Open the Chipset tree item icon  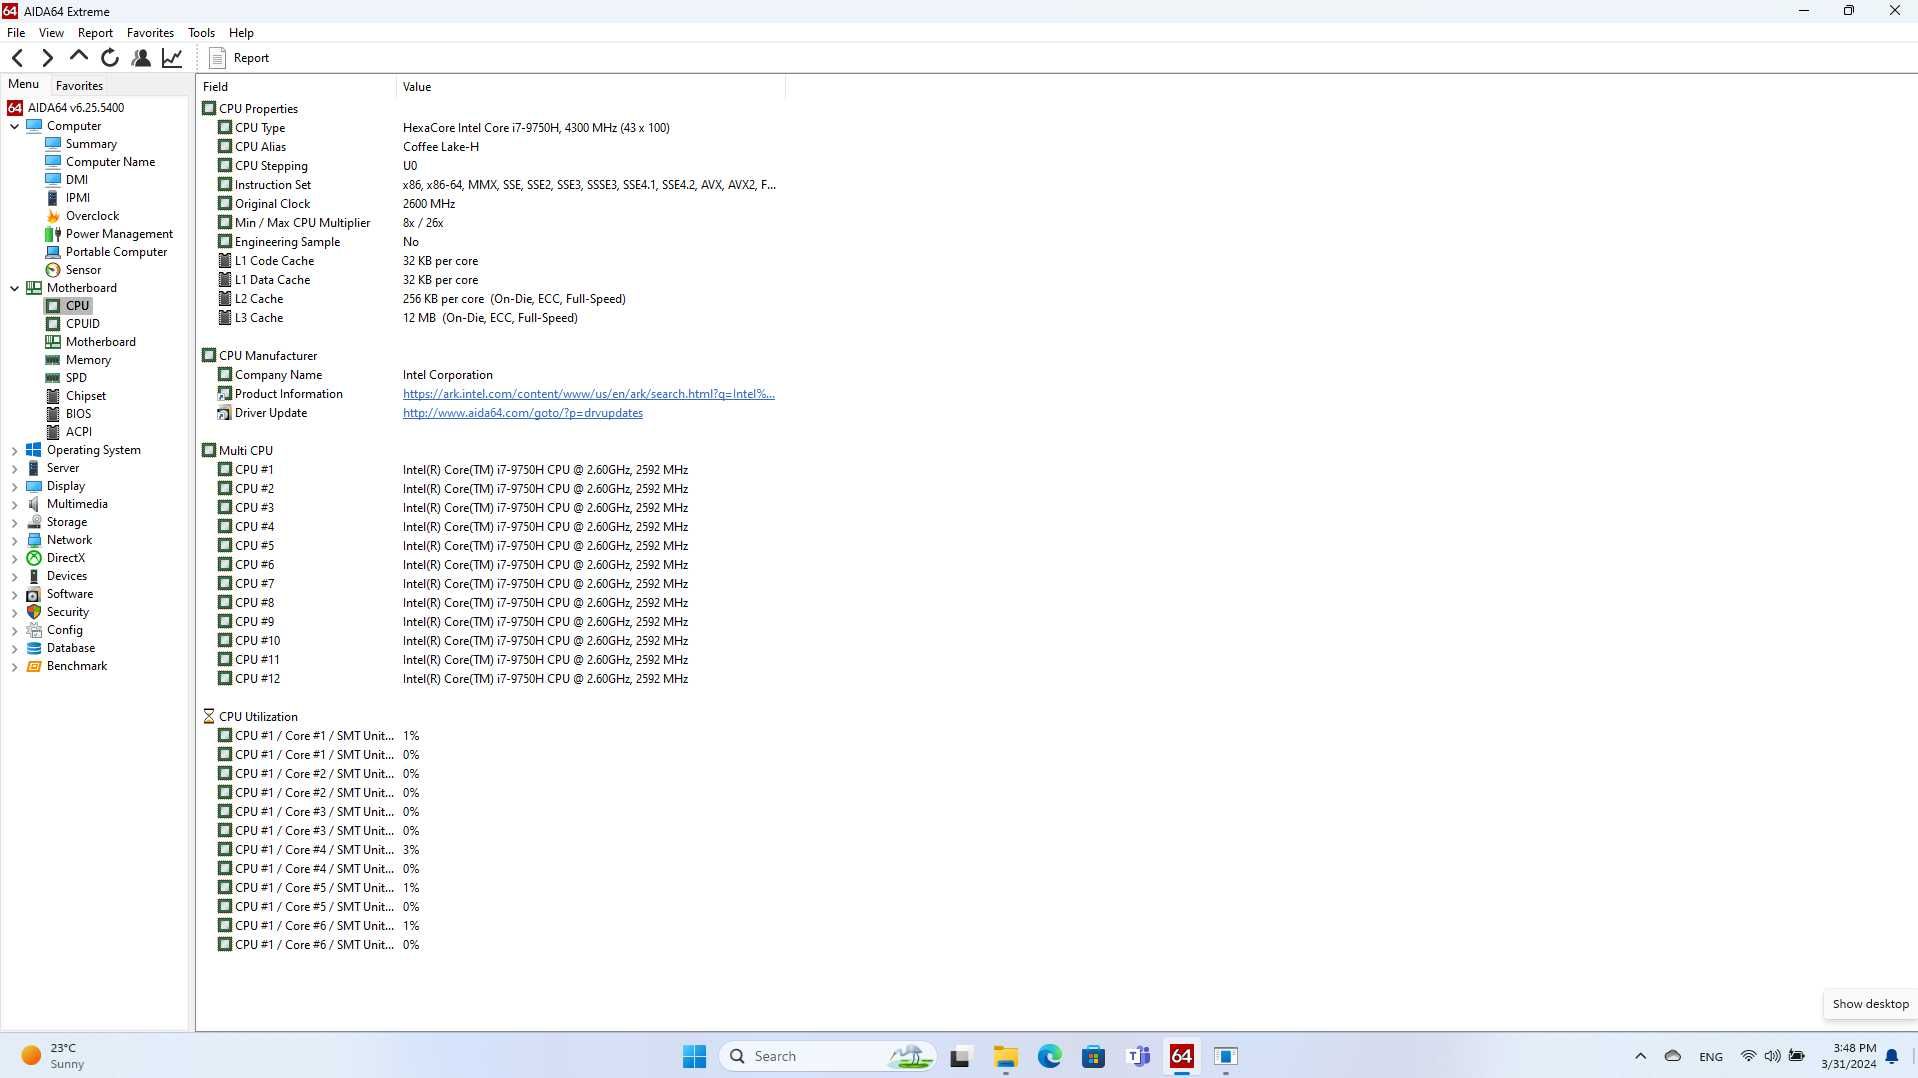pos(53,396)
